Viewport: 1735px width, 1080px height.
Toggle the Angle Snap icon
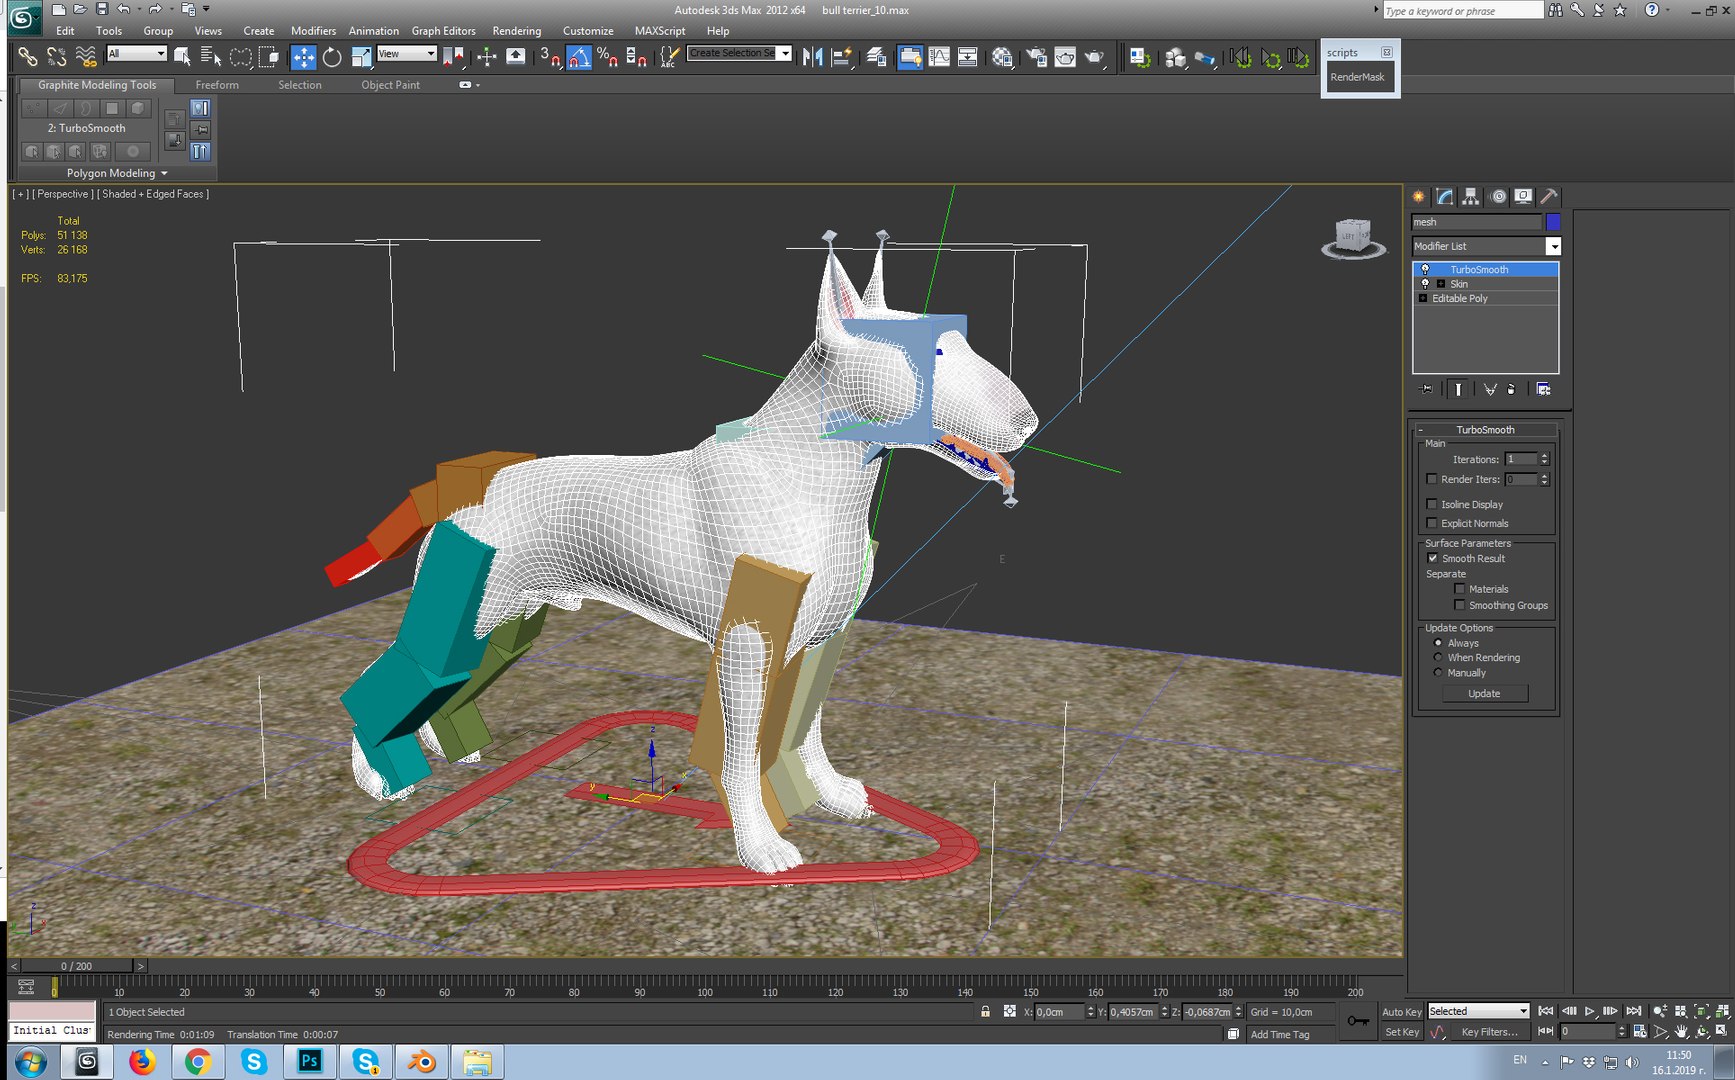coord(579,57)
